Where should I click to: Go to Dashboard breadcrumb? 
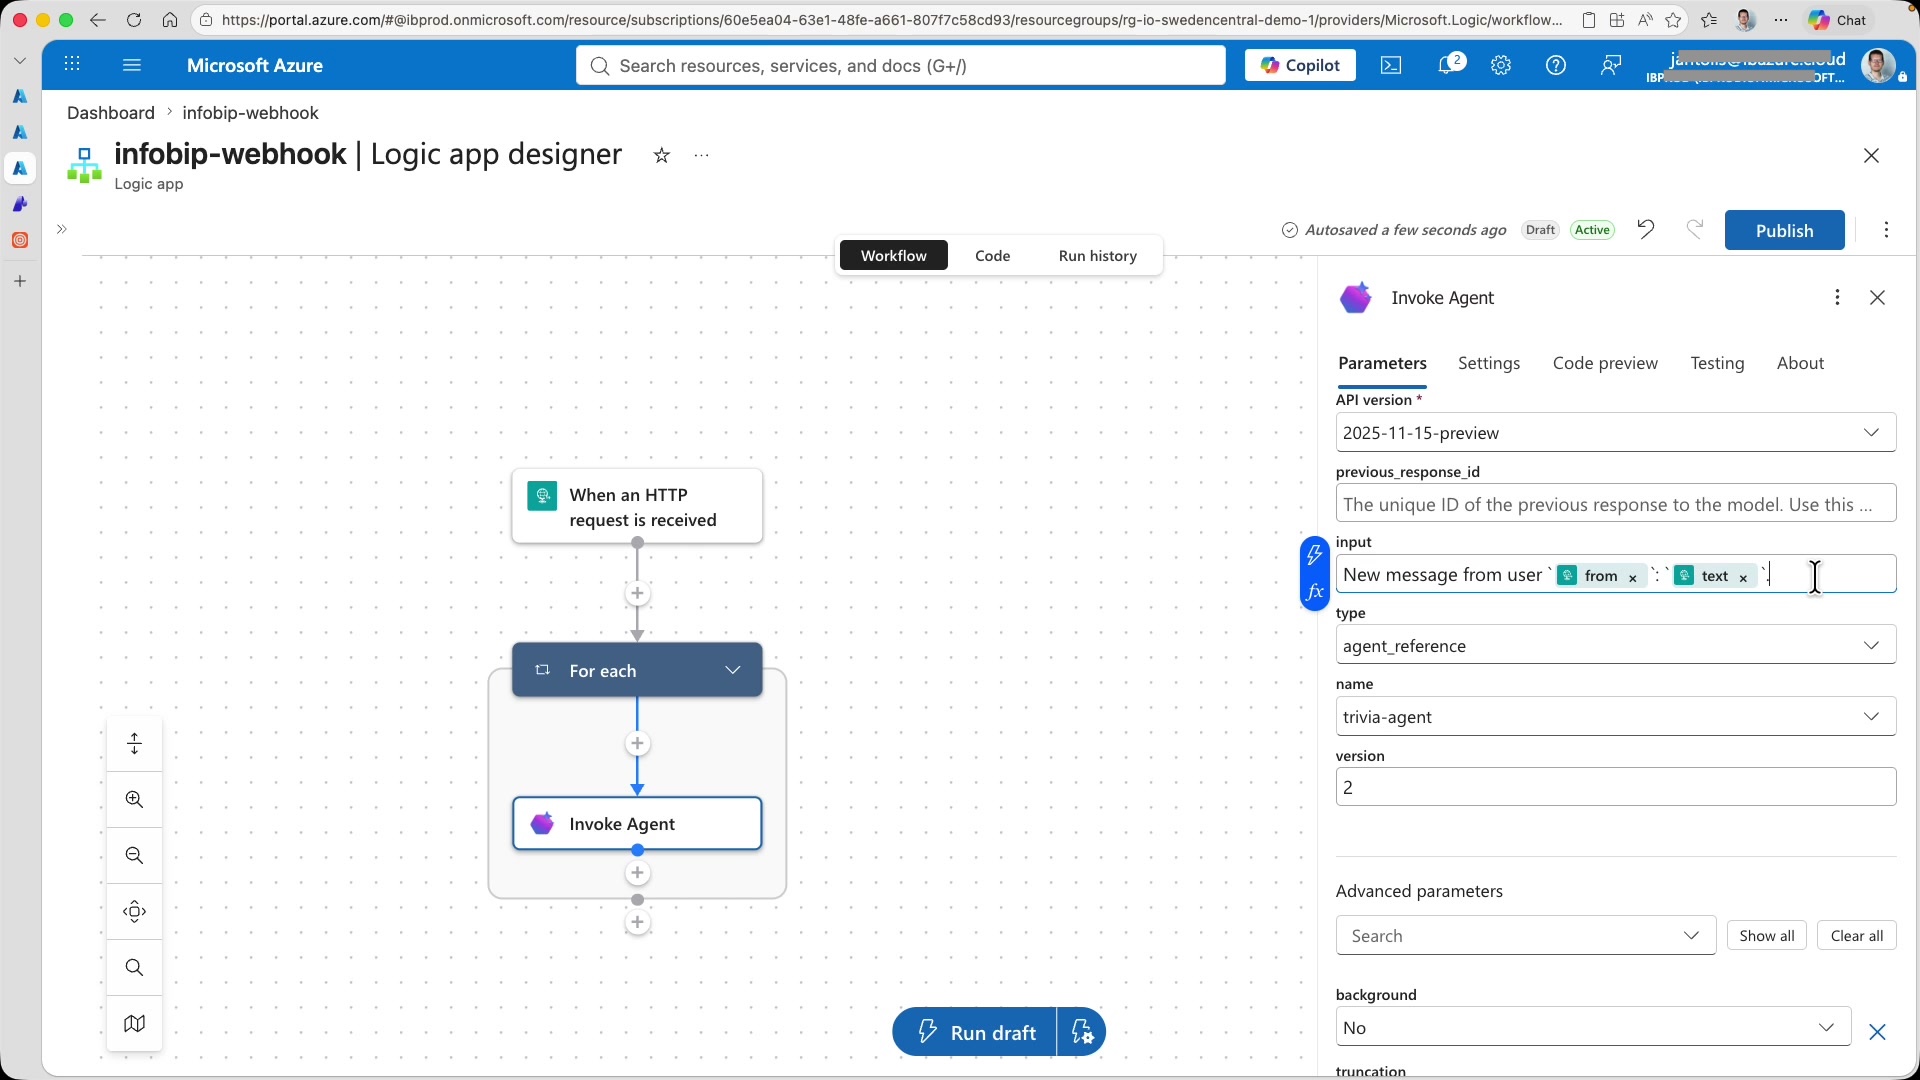pos(111,113)
